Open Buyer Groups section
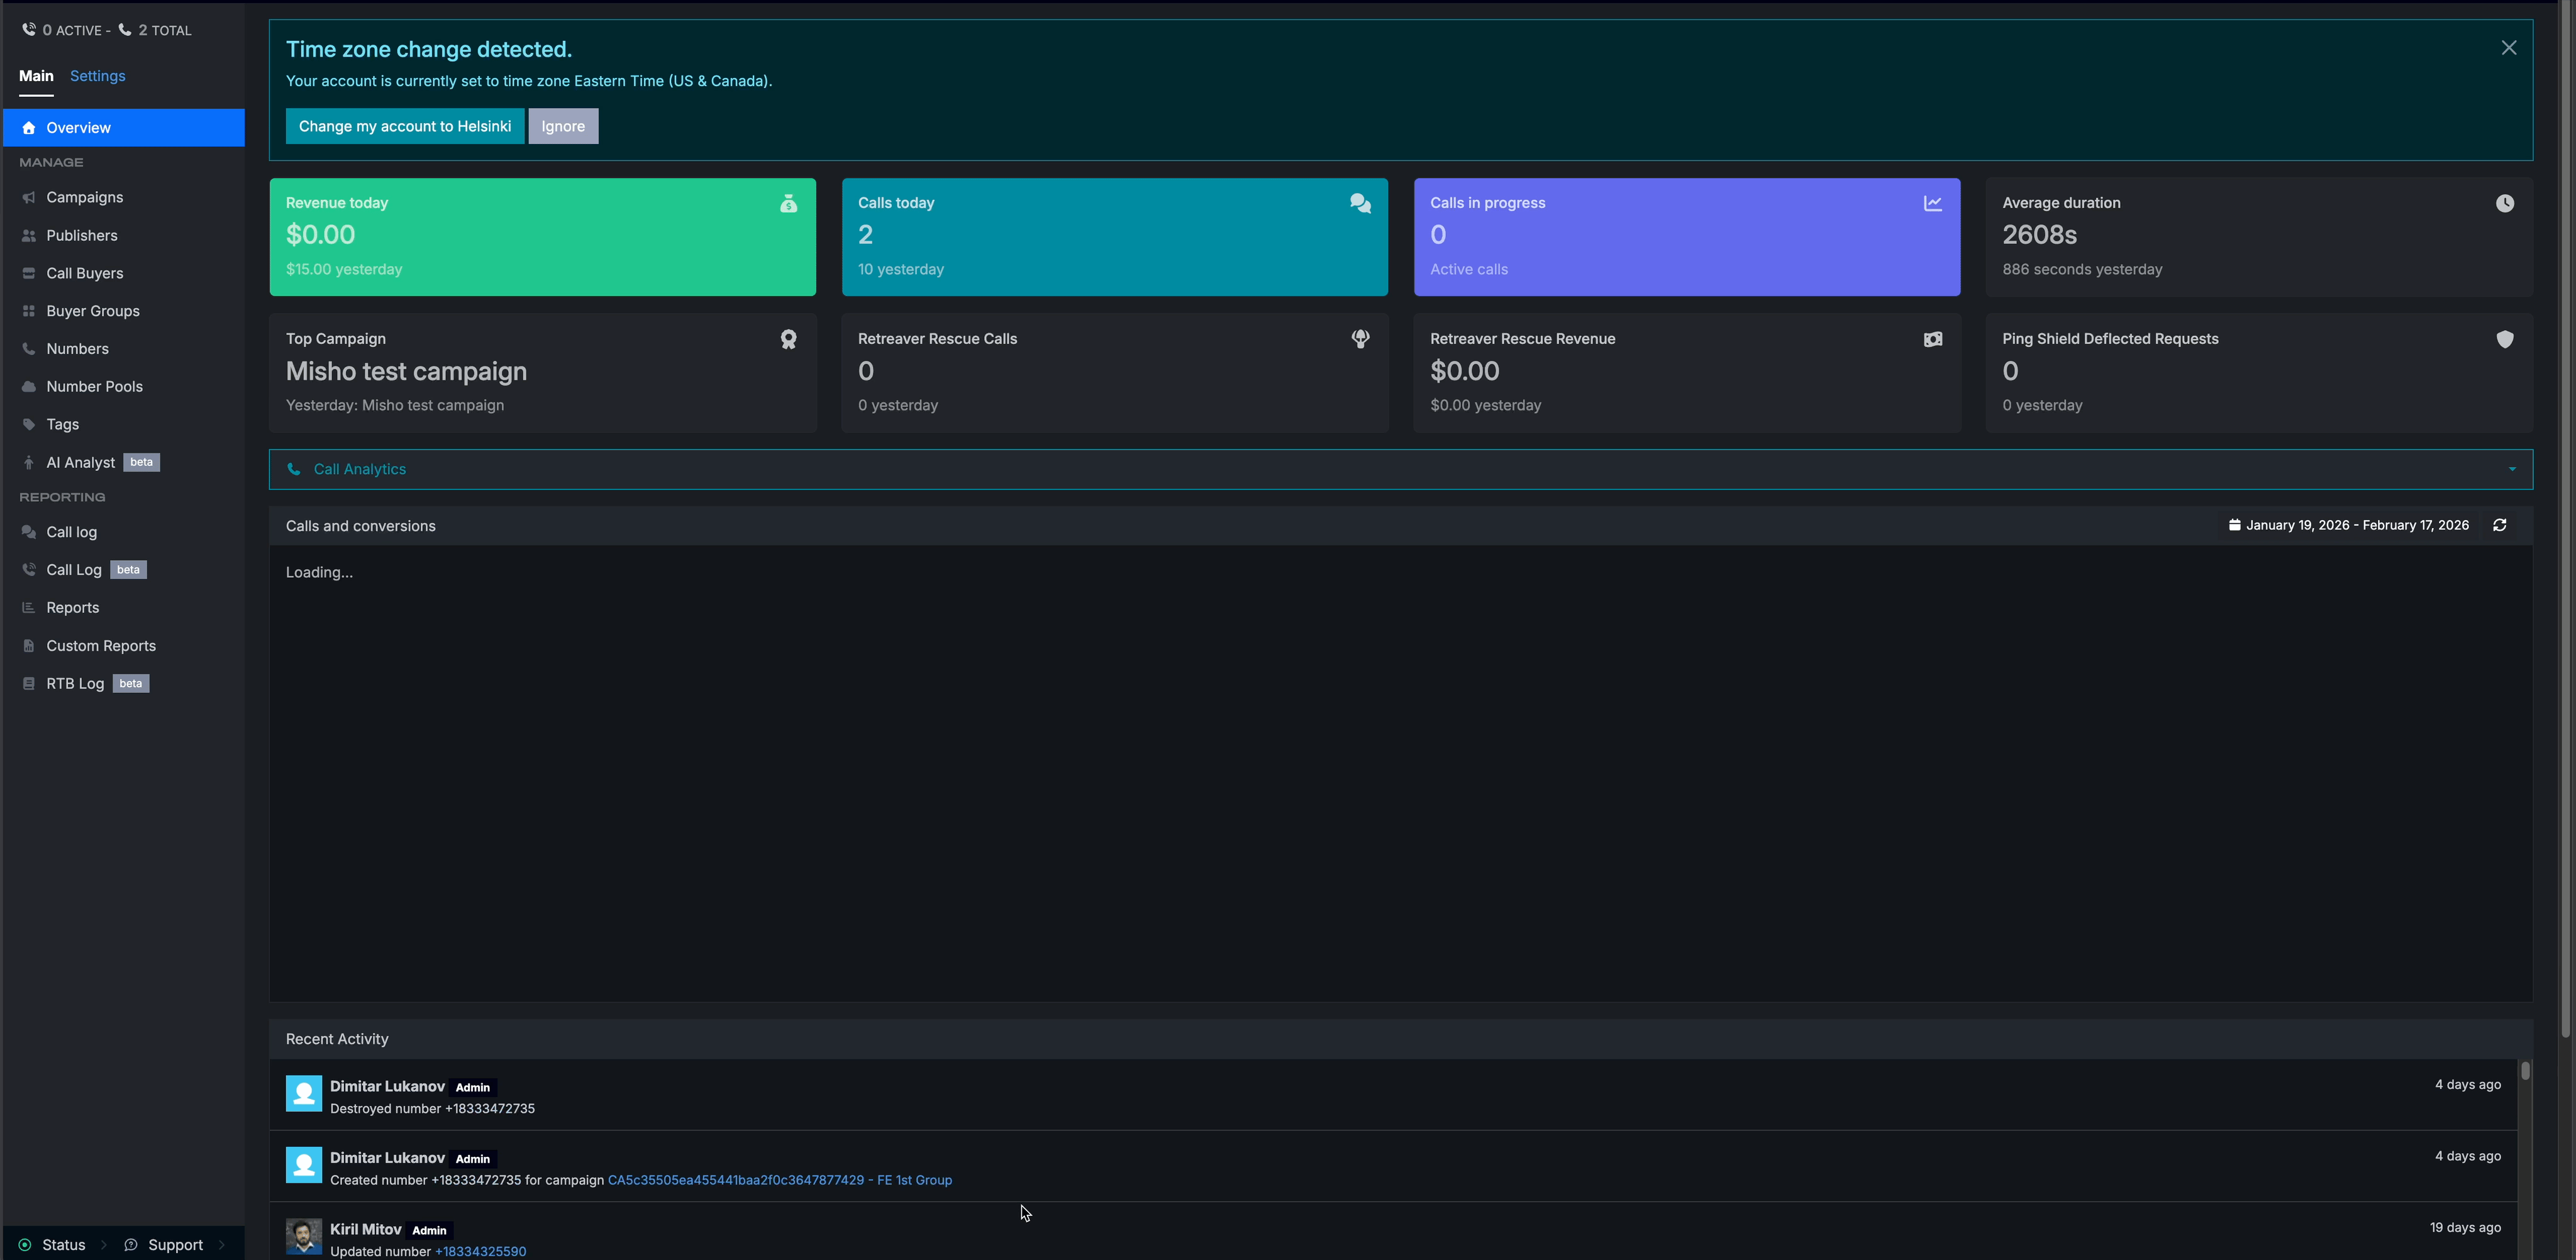 pos(92,311)
